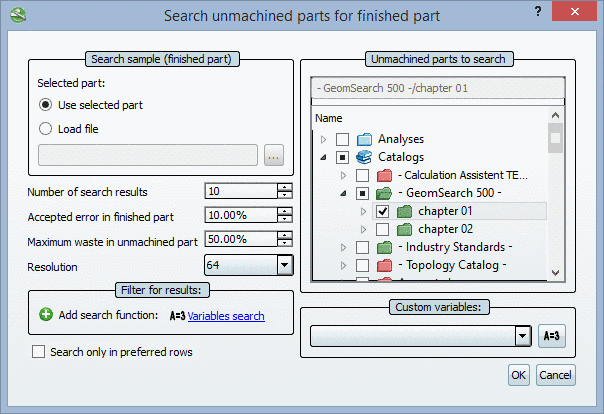Choose the Load file radio button
The width and height of the screenshot is (604, 414).
46,128
